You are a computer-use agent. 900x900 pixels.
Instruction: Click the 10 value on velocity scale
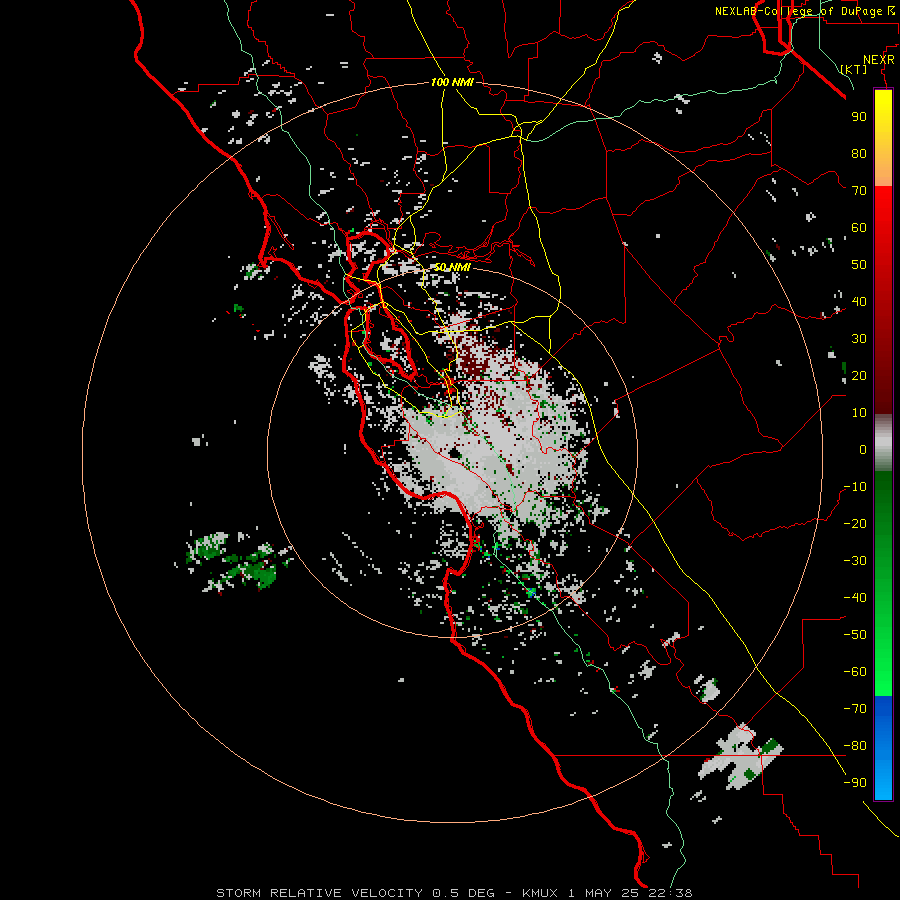pos(859,413)
